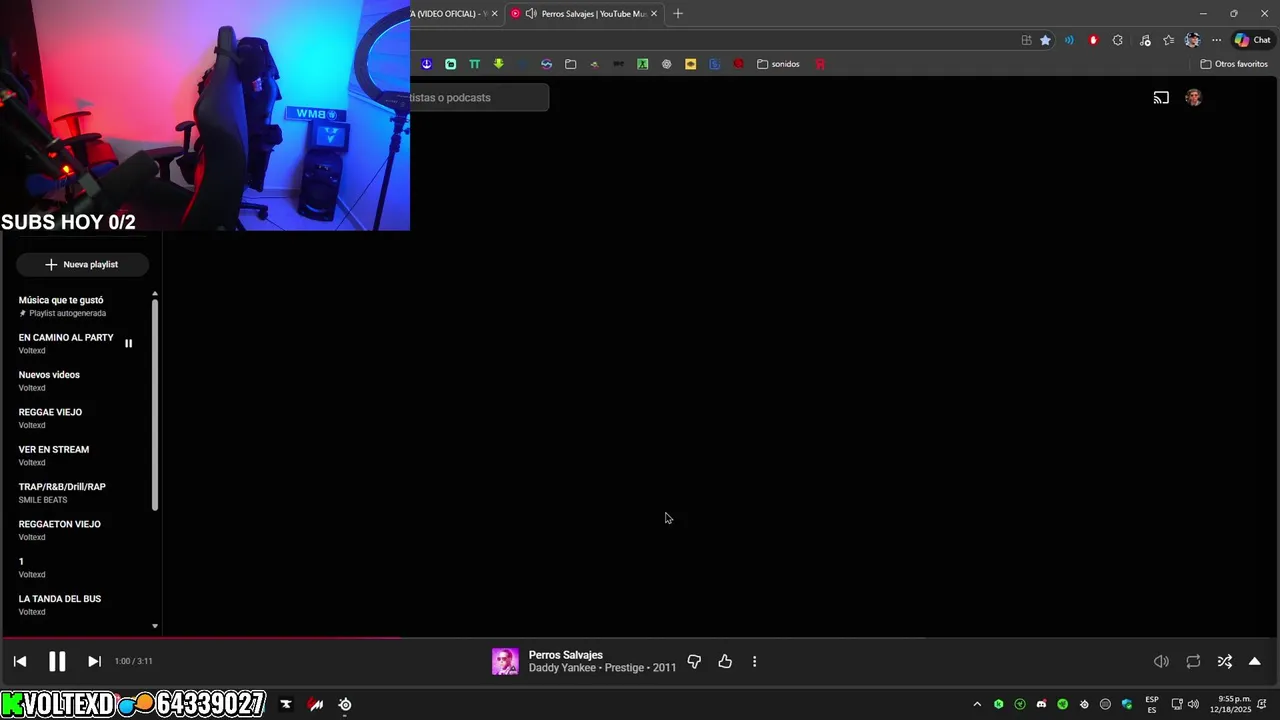Like Perros Salvajes with thumbs up
The image size is (1280, 720).
pos(725,661)
